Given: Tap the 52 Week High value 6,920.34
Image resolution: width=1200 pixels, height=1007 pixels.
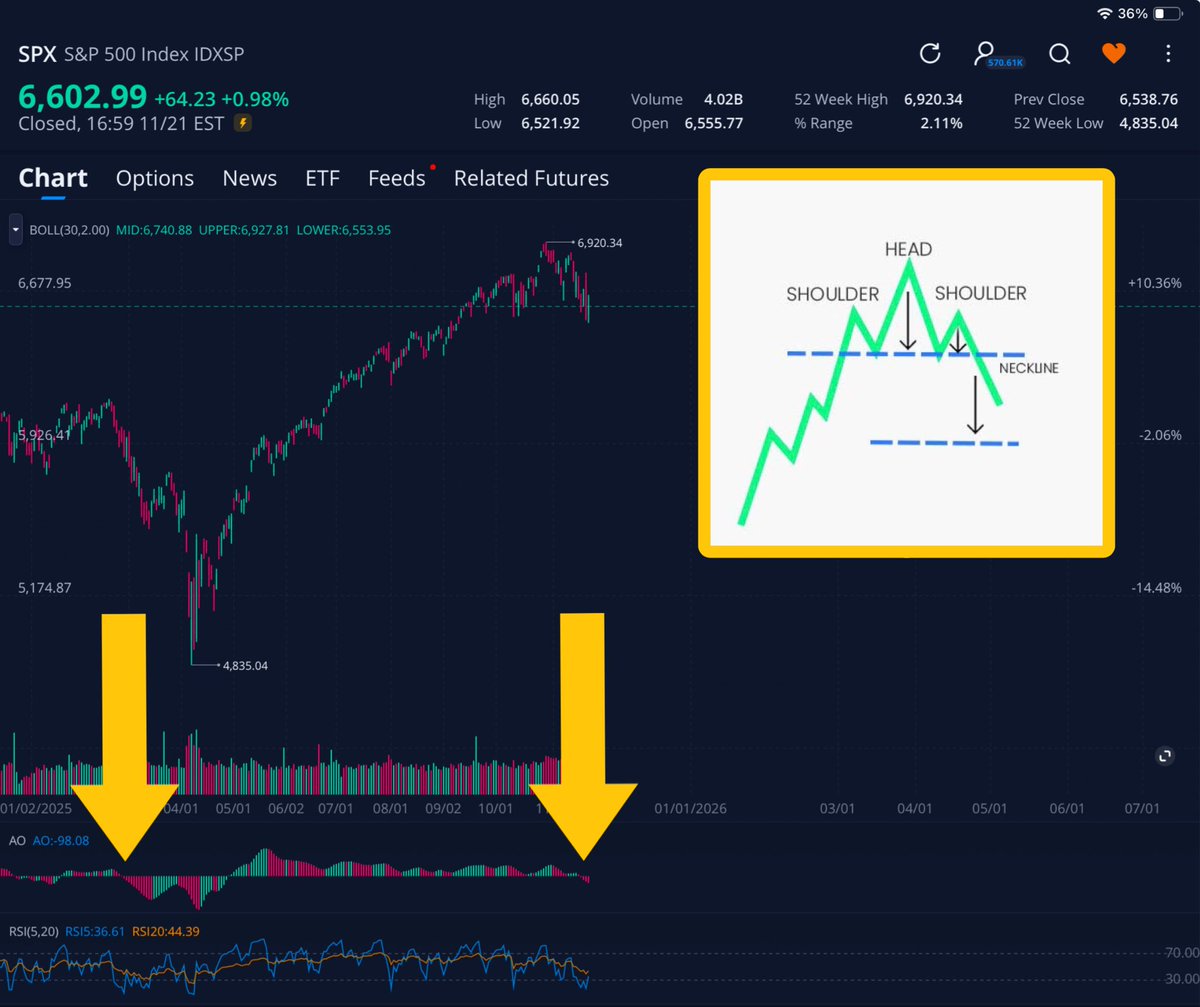Looking at the screenshot, I should click(933, 99).
